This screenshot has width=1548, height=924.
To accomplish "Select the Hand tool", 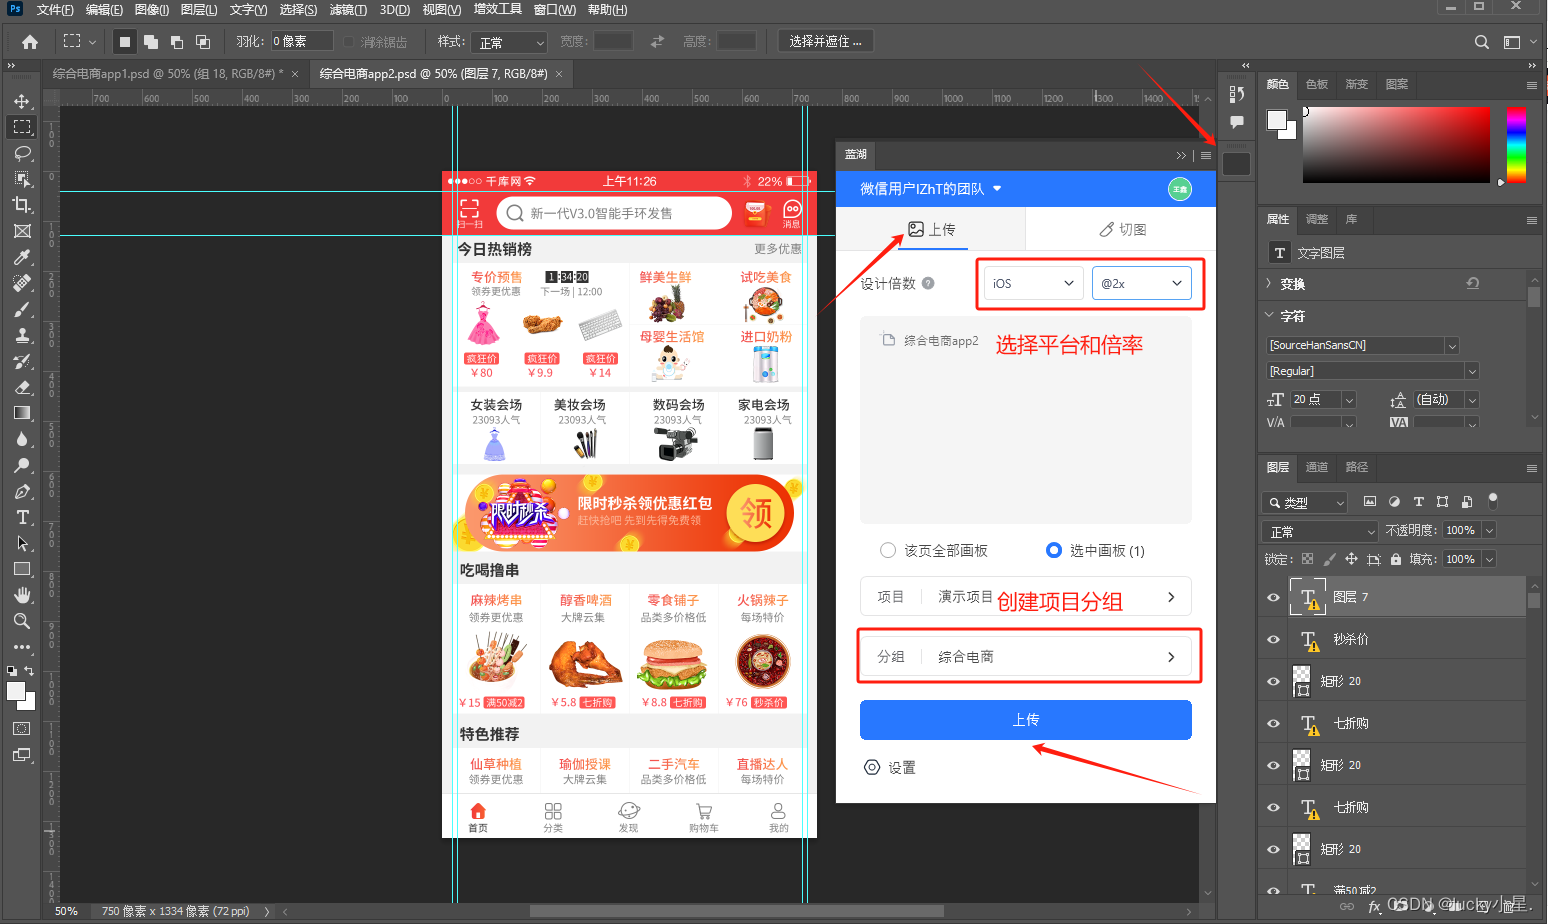I will 22,595.
